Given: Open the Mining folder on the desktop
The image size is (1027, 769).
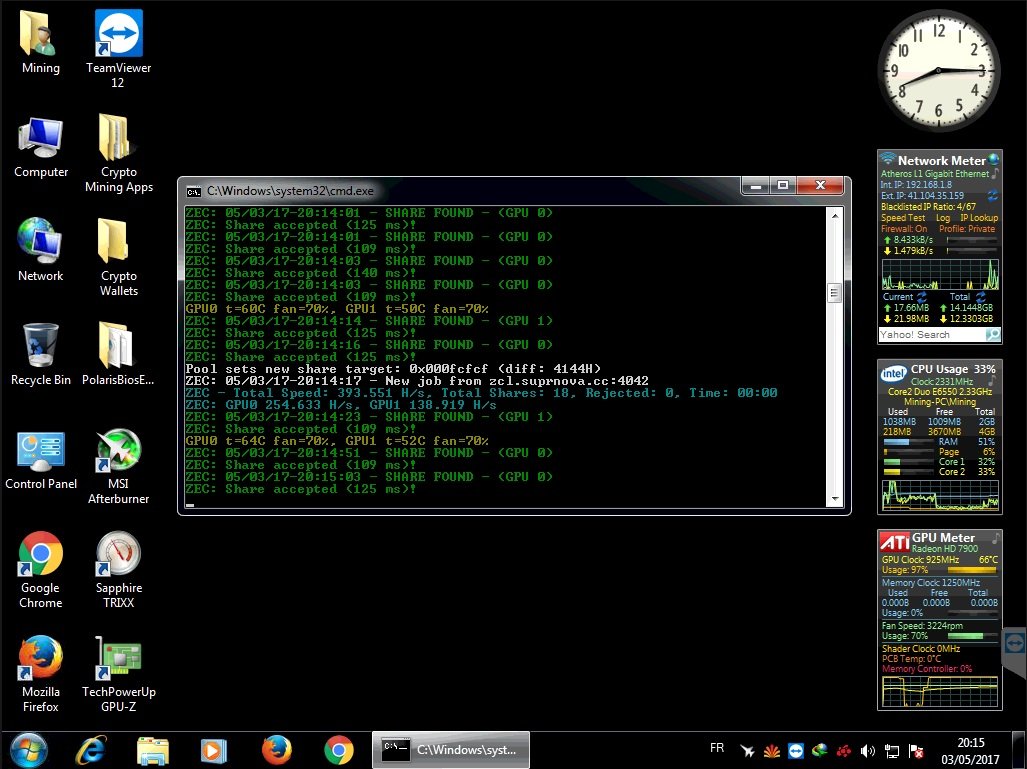Looking at the screenshot, I should point(41,35).
